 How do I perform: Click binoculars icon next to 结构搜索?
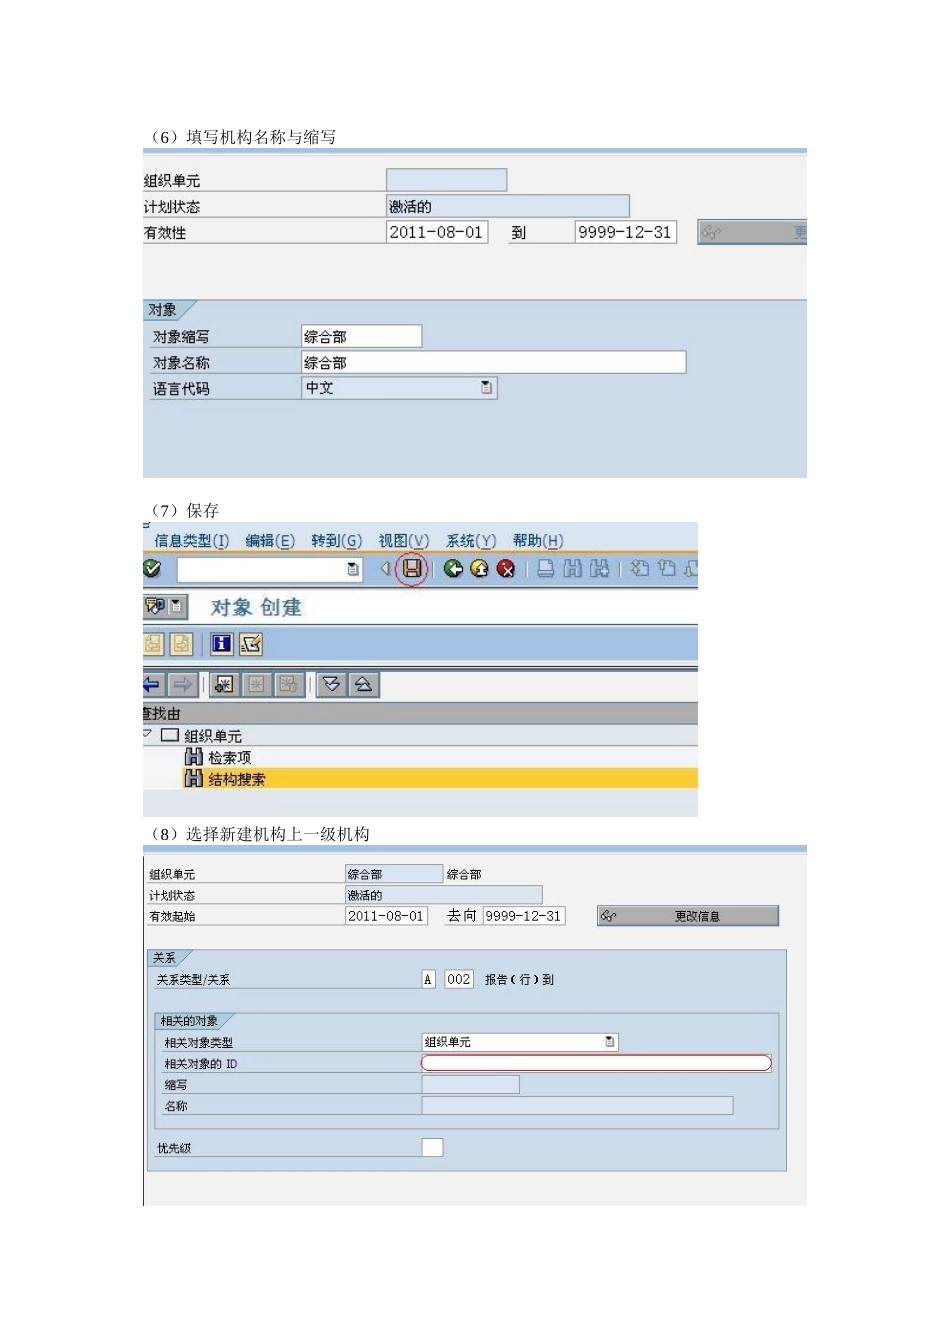click(194, 779)
